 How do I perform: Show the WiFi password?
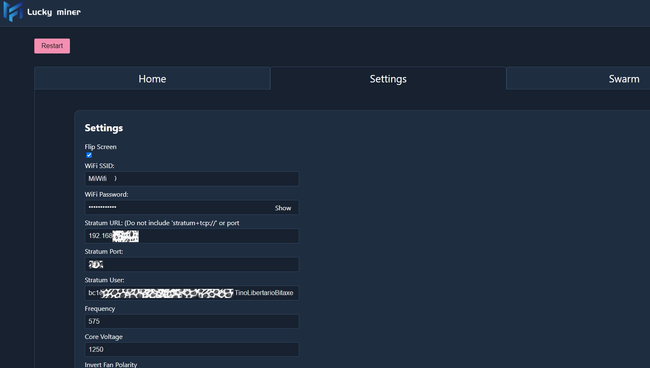[x=283, y=208]
